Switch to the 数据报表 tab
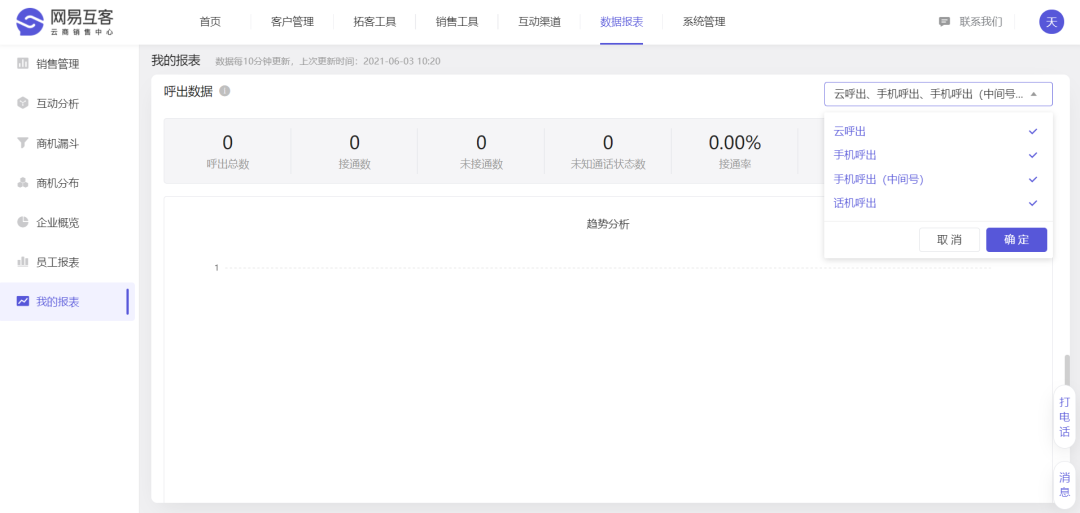1080x513 pixels. coord(621,22)
